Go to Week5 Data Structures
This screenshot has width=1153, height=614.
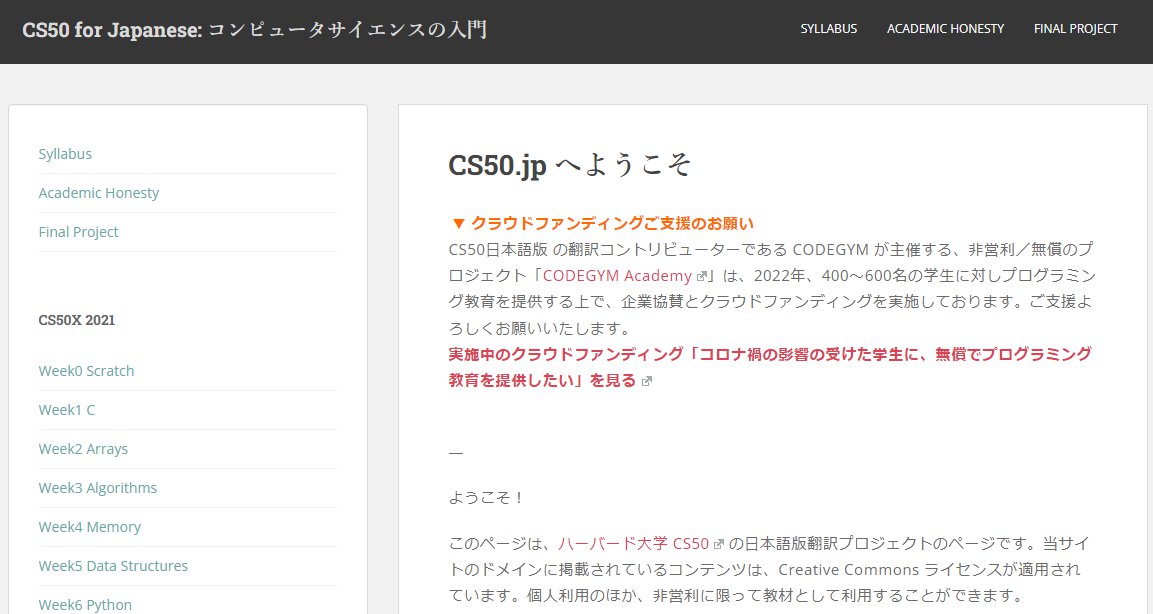(113, 565)
